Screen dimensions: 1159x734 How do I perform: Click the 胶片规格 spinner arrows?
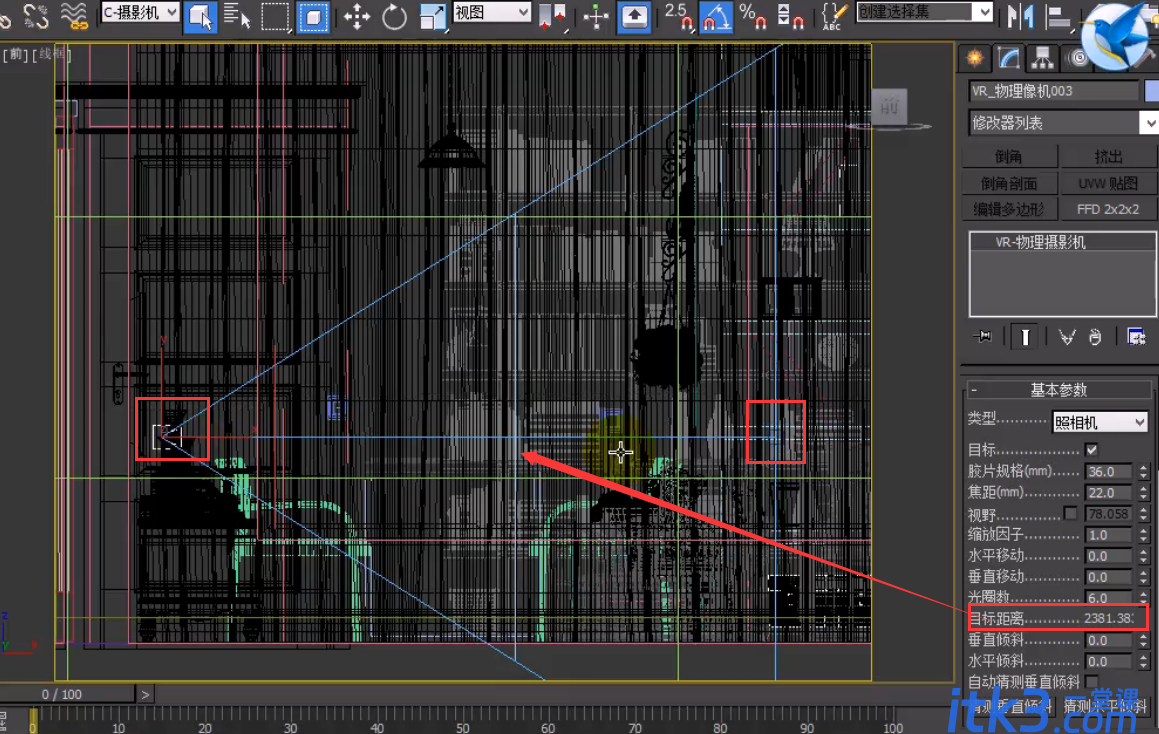tap(1143, 472)
